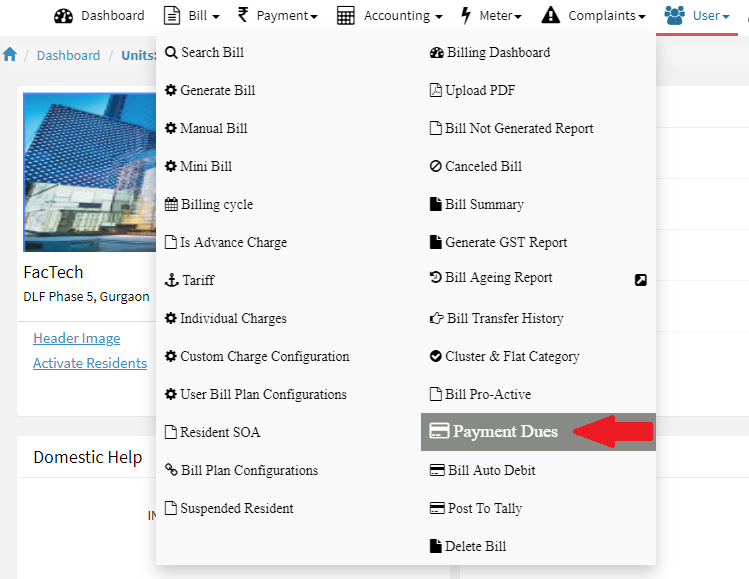This screenshot has width=749, height=579.
Task: Choose Generate GST Report entry
Action: [x=499, y=242]
